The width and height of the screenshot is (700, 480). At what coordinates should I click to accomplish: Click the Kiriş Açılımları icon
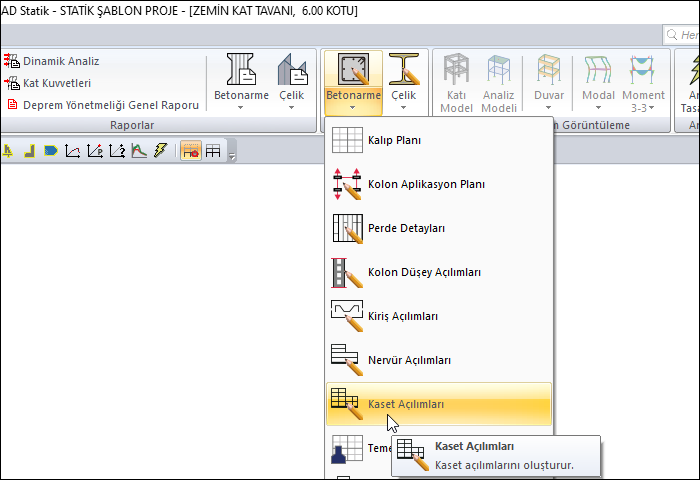pyautogui.click(x=347, y=316)
